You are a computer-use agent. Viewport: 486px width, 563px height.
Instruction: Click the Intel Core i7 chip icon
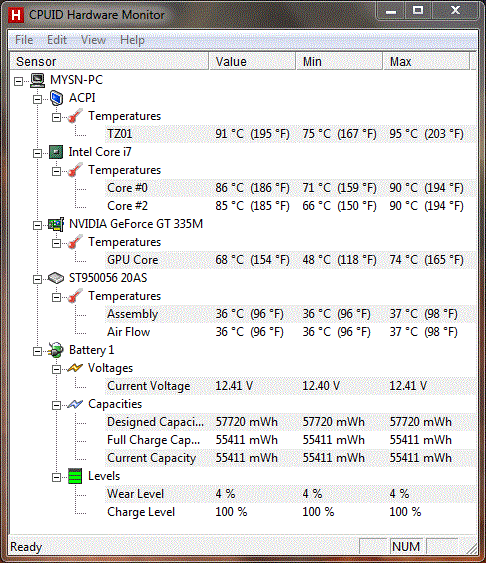[56, 152]
